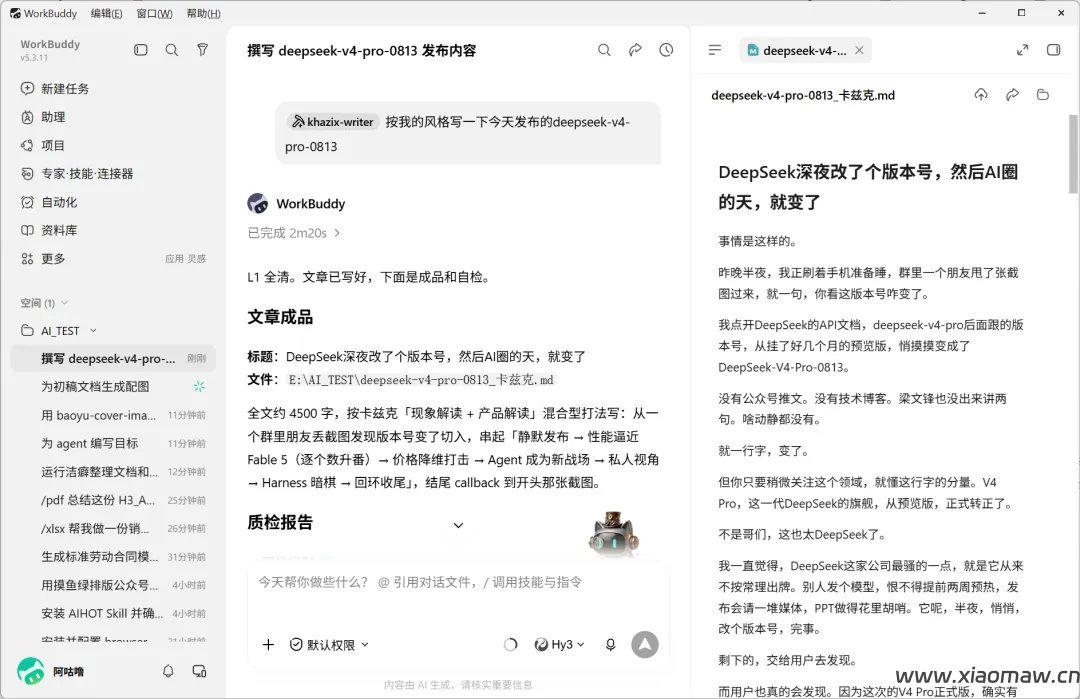Open the 窗口(W) menu
The height and width of the screenshot is (699, 1080).
[x=154, y=13]
